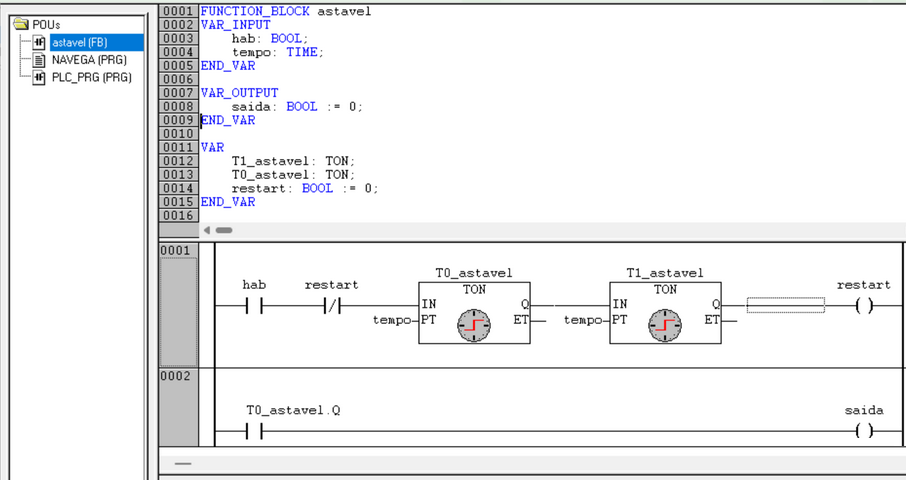Click the T0_astavel.Q contact
906x480 pixels.
254,431
